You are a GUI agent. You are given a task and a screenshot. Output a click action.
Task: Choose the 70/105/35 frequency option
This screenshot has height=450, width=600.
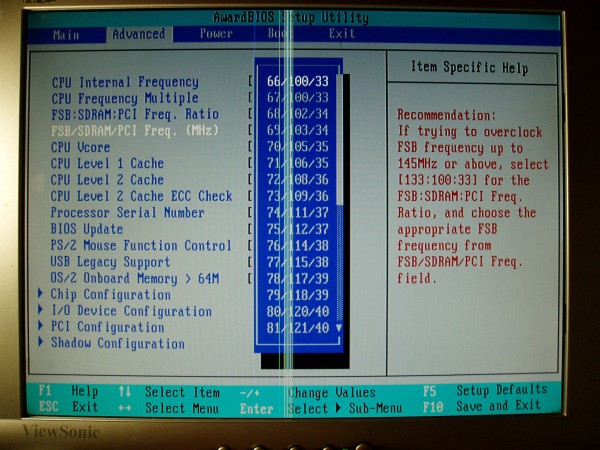[298, 147]
